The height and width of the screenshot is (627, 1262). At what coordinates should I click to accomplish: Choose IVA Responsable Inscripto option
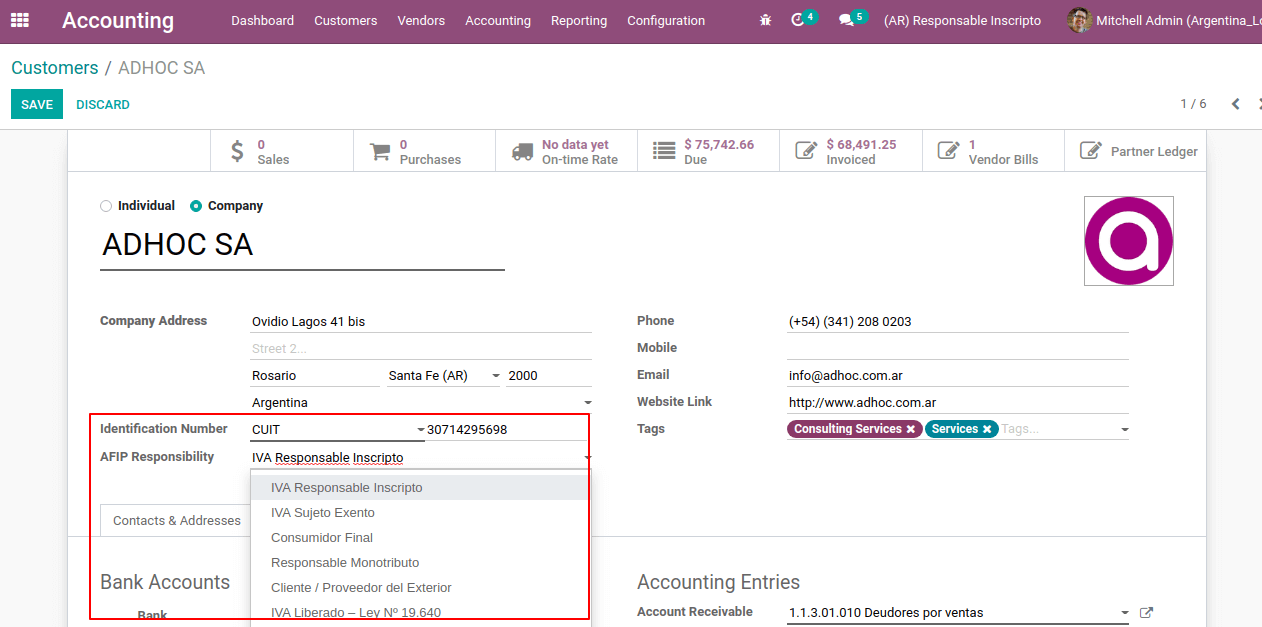click(x=420, y=488)
